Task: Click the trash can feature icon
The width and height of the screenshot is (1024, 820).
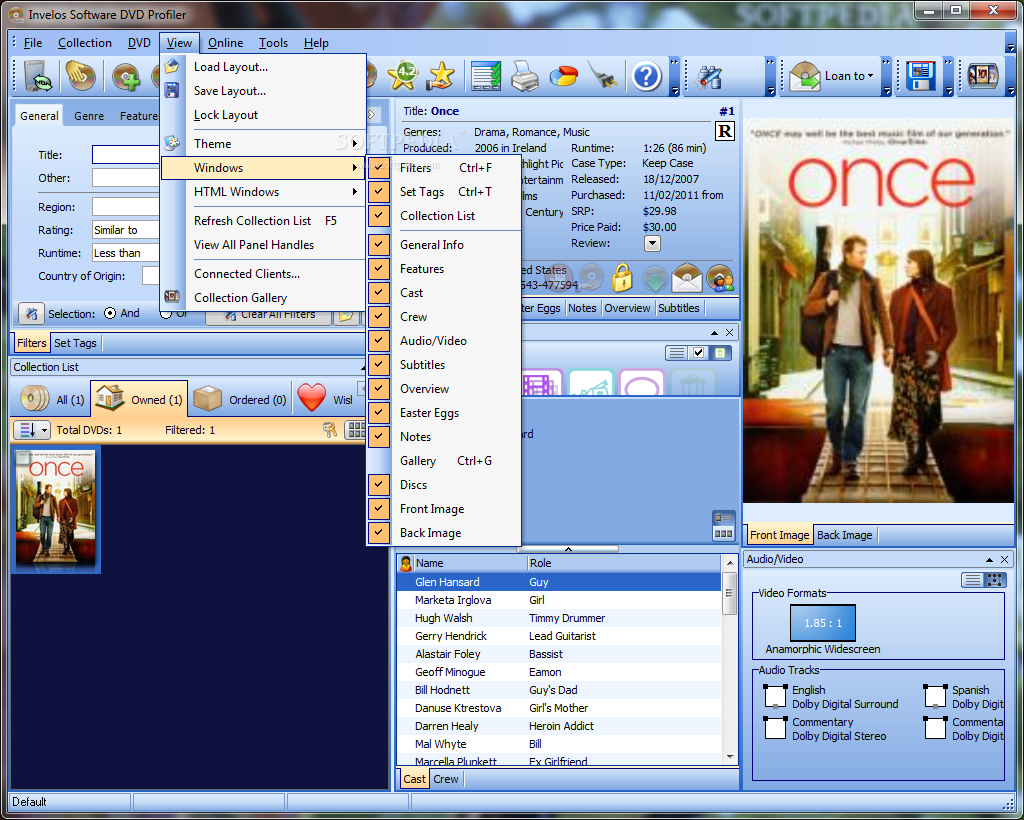Action: 693,383
